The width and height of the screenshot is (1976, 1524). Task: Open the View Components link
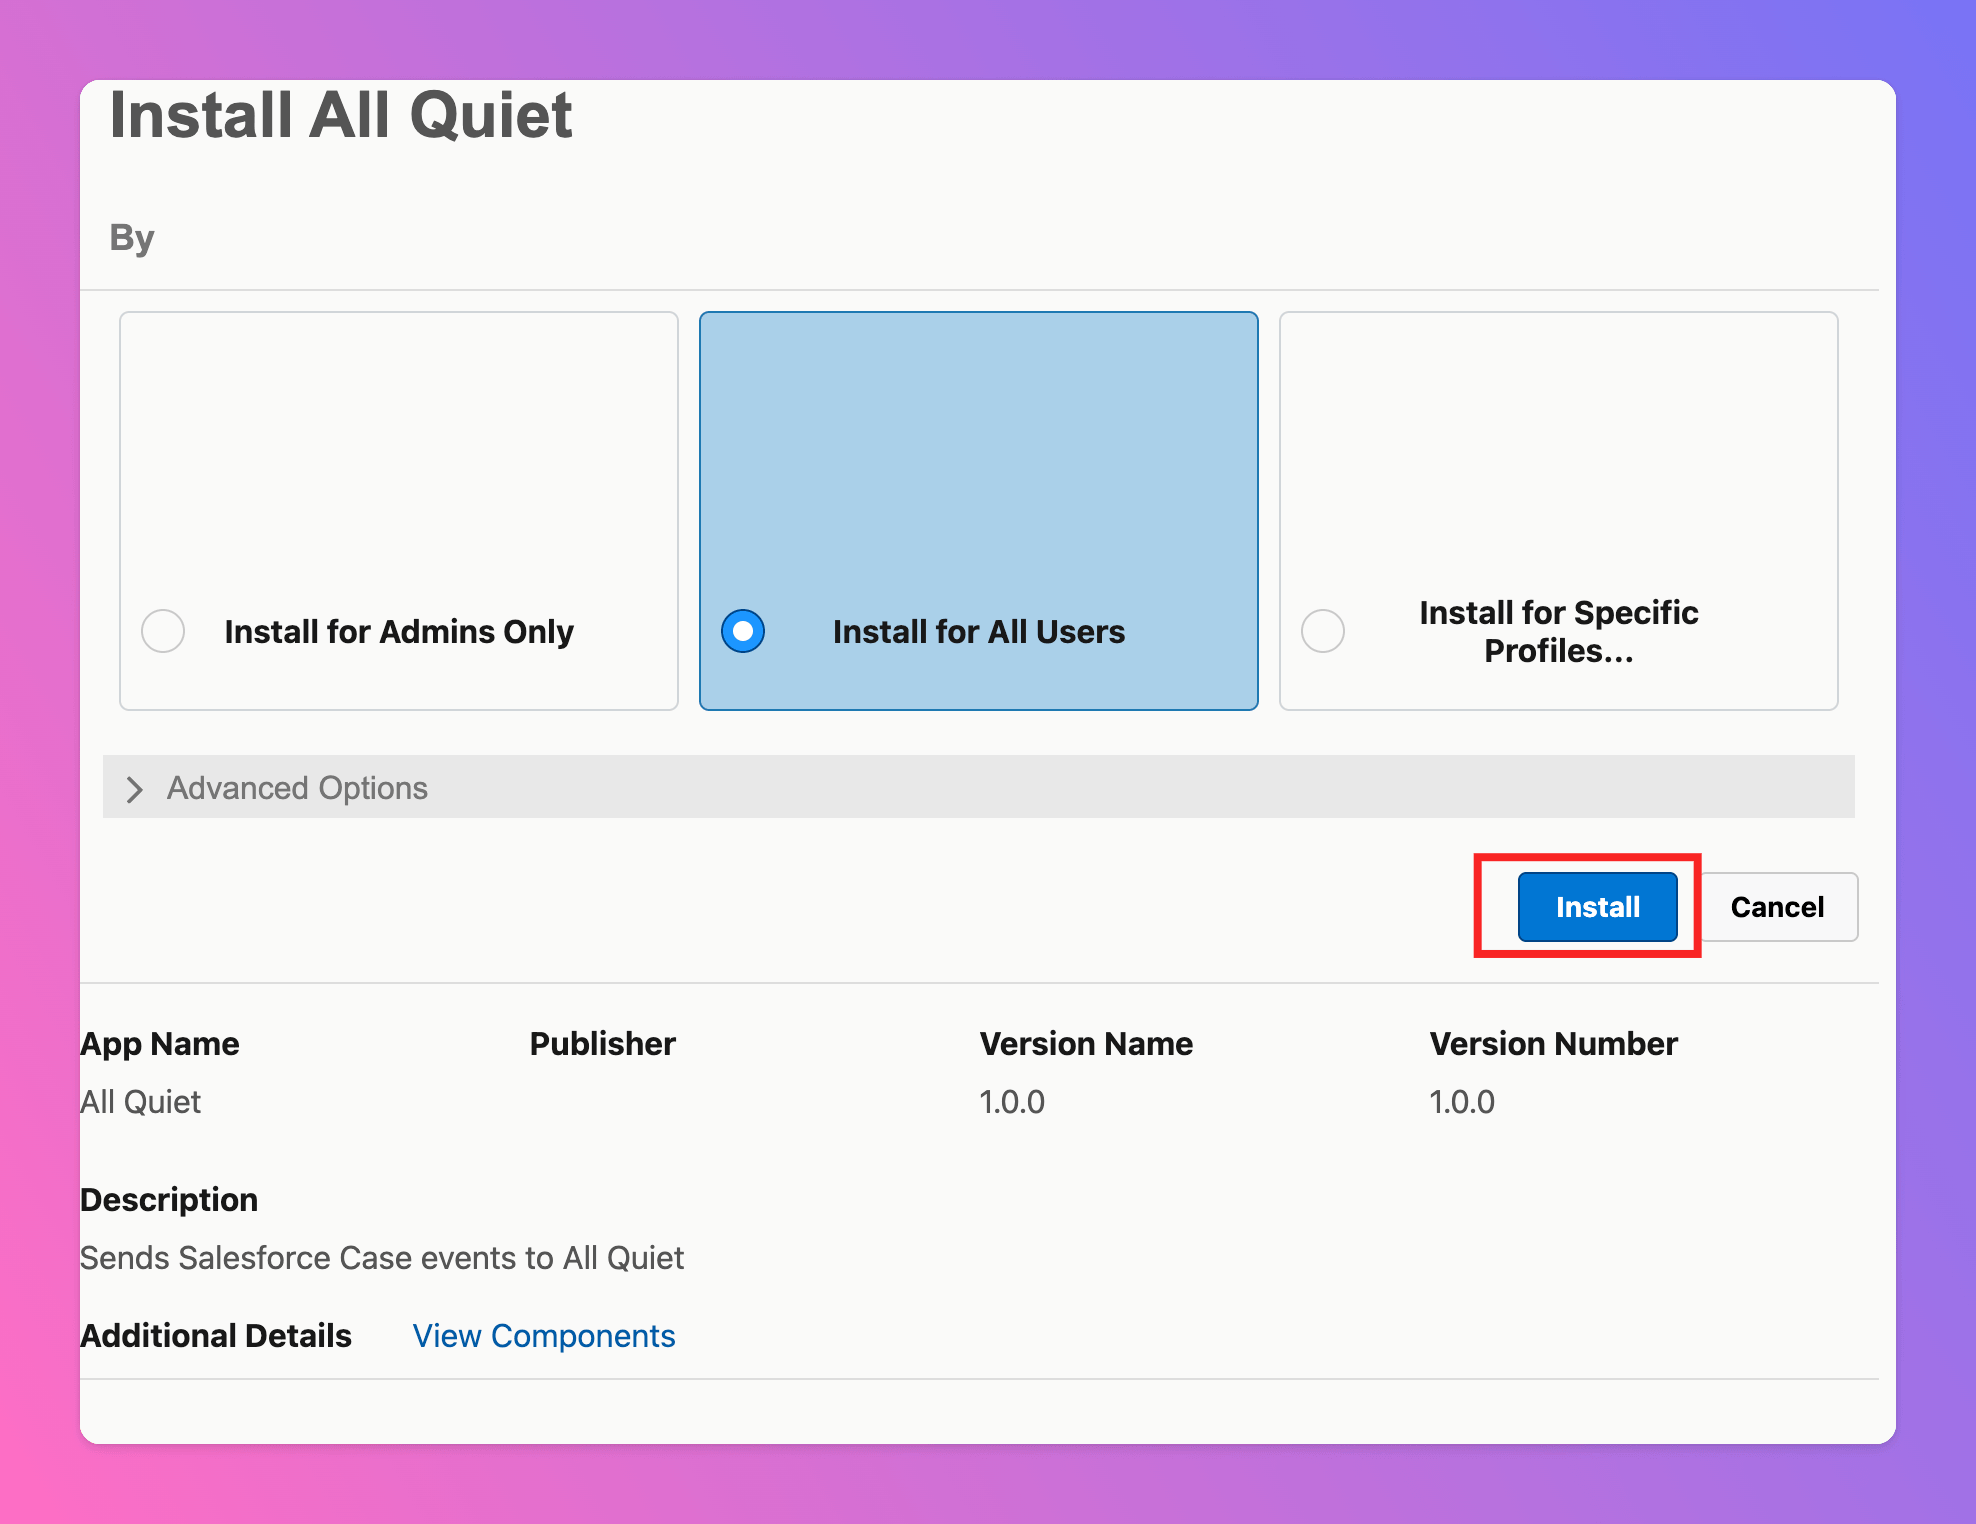coord(544,1336)
